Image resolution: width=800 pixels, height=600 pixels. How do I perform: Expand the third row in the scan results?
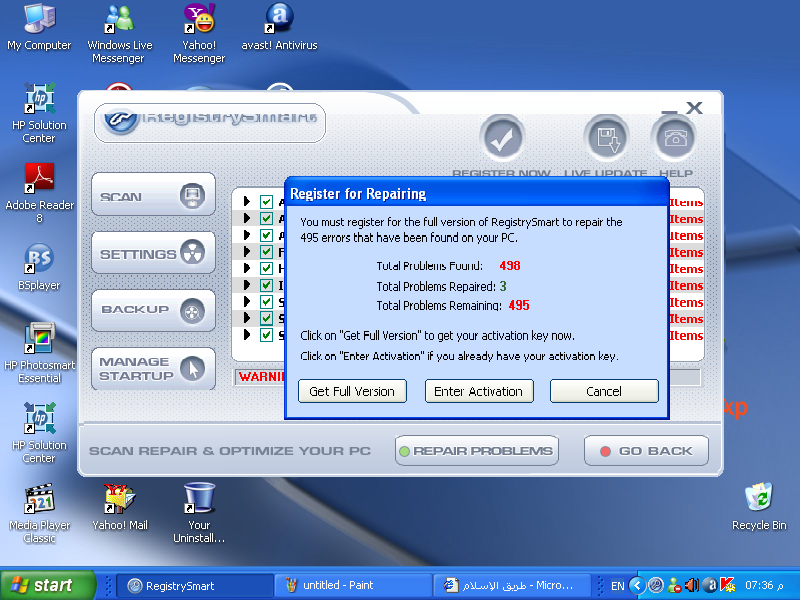(247, 235)
